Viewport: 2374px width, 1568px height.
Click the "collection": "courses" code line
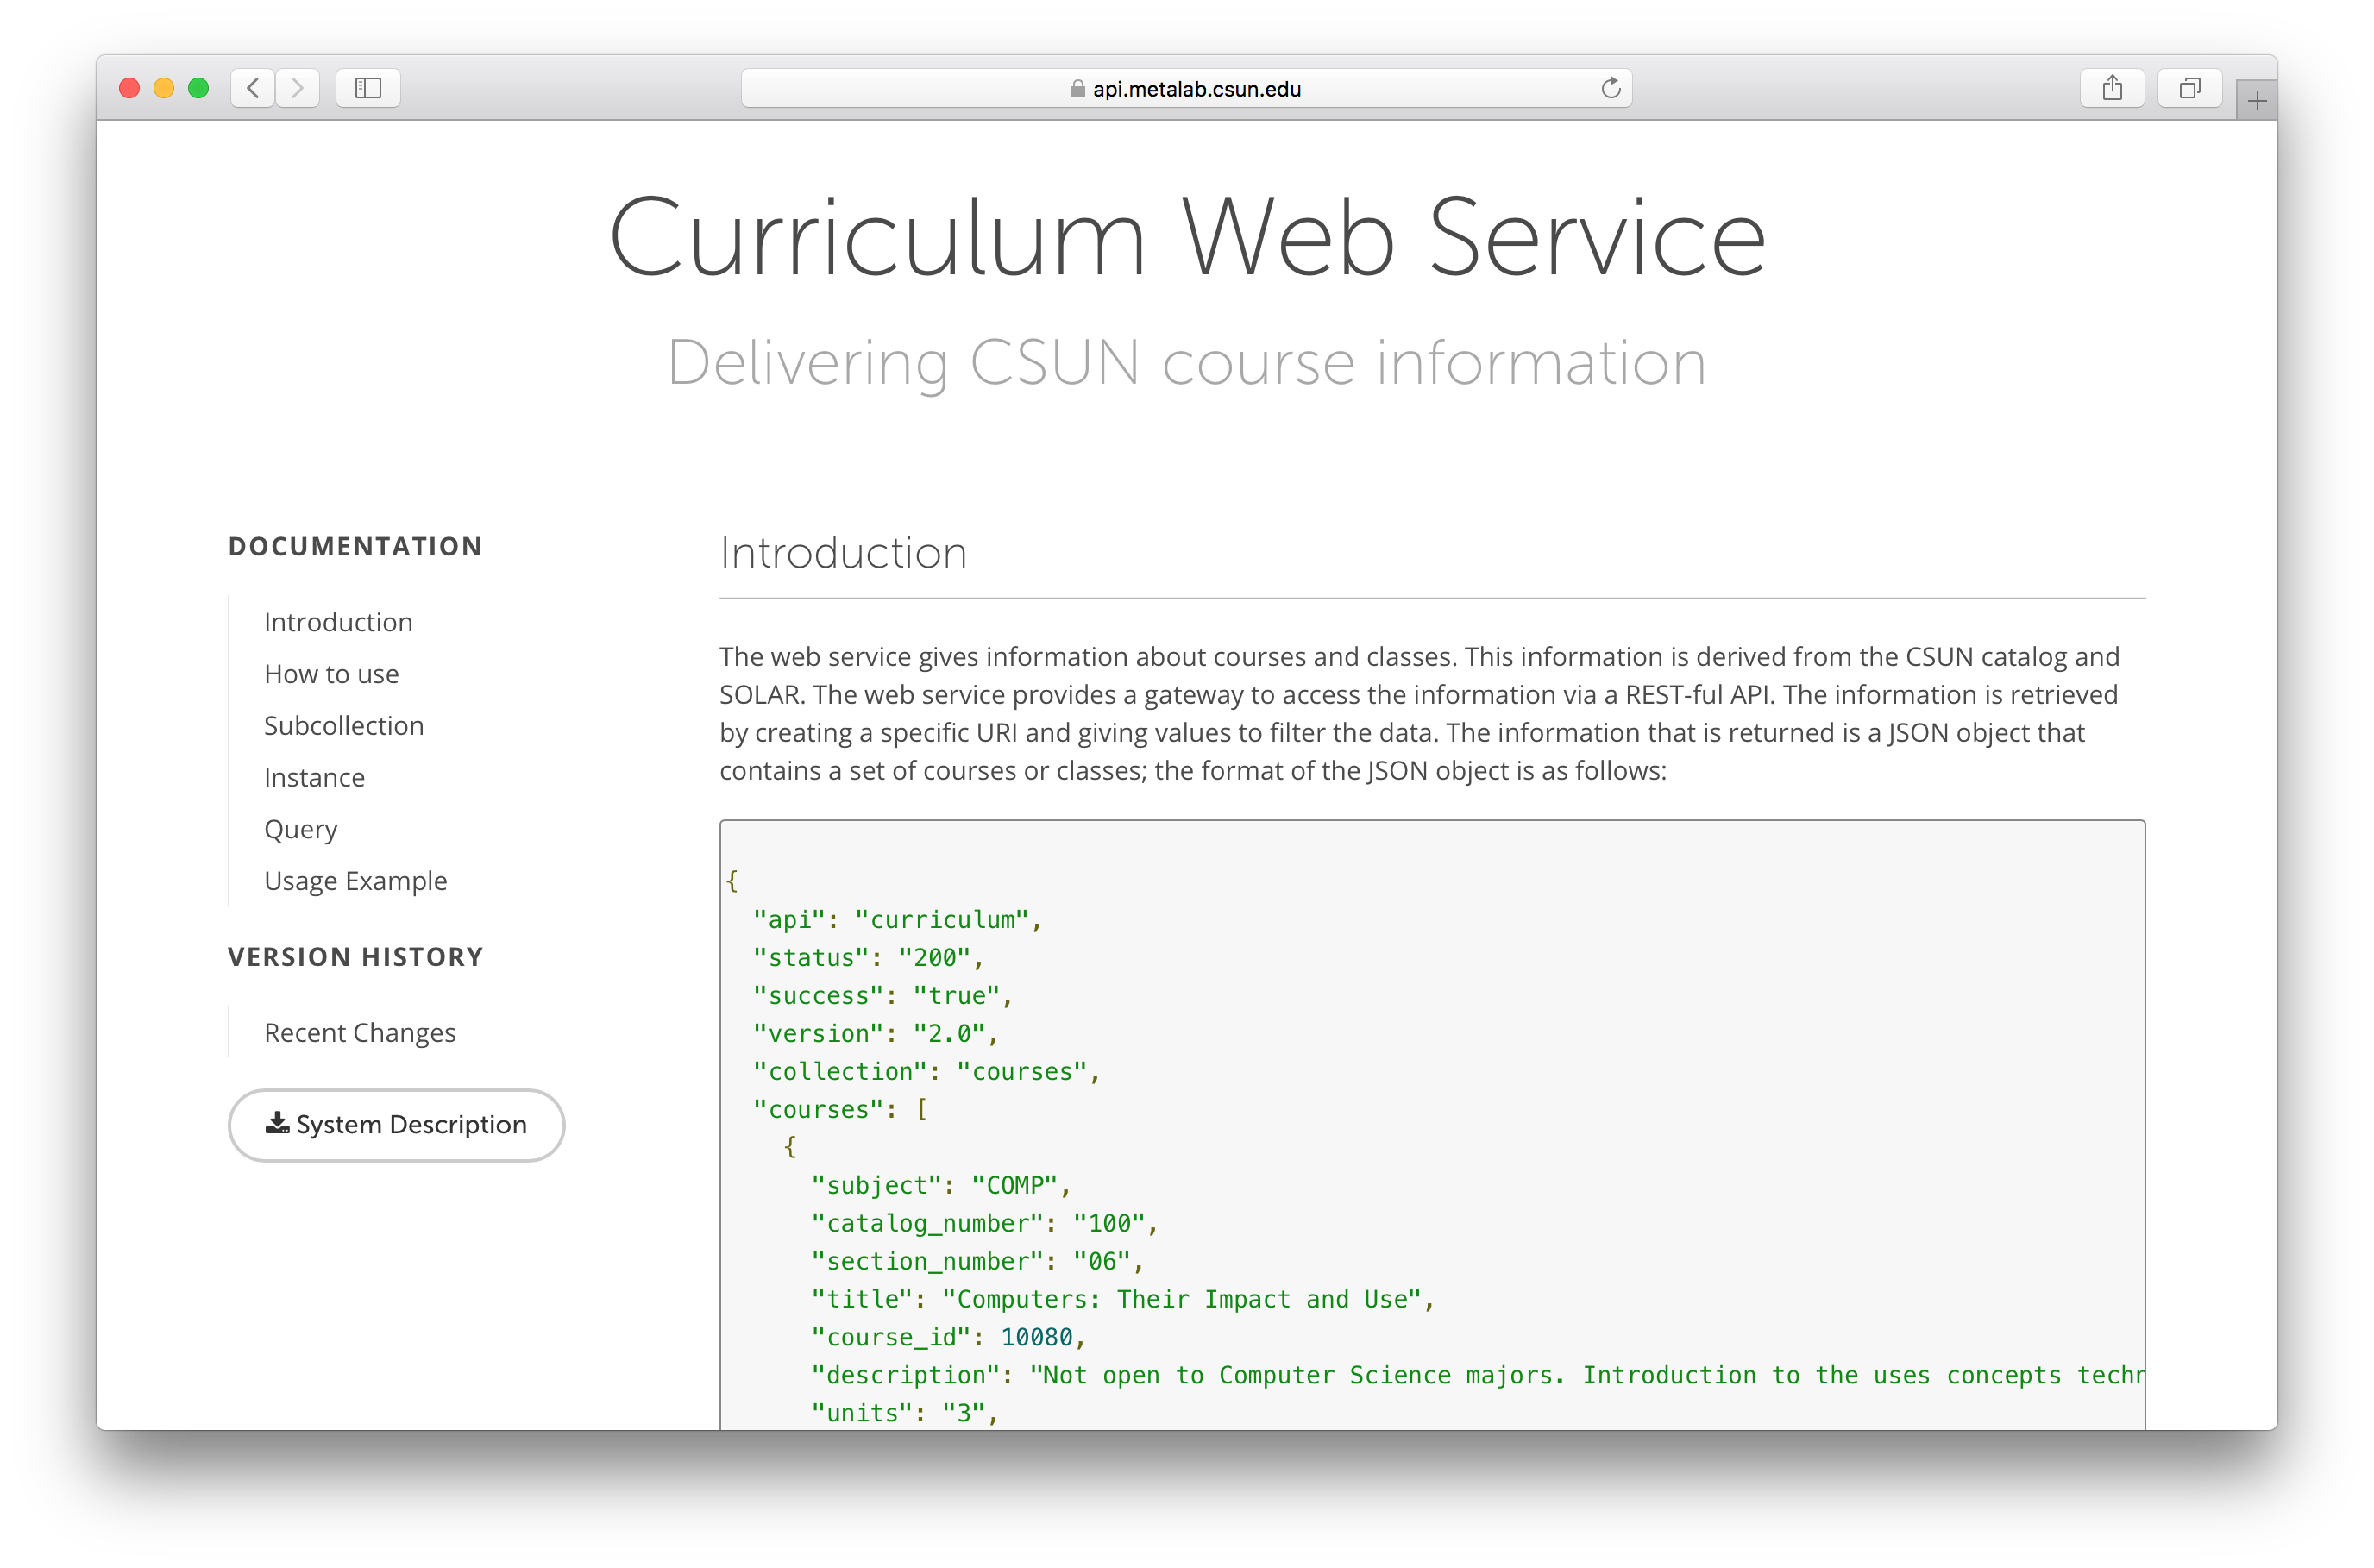click(926, 1072)
